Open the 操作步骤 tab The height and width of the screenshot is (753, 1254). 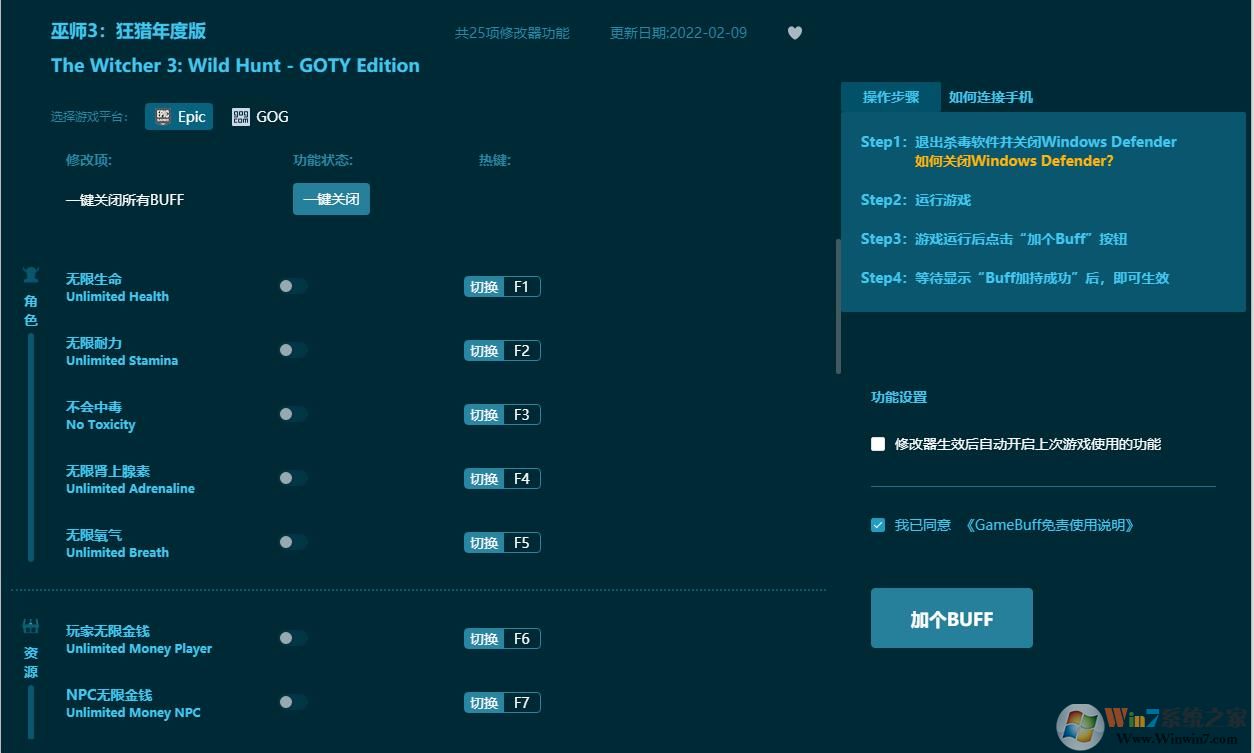tap(891, 97)
